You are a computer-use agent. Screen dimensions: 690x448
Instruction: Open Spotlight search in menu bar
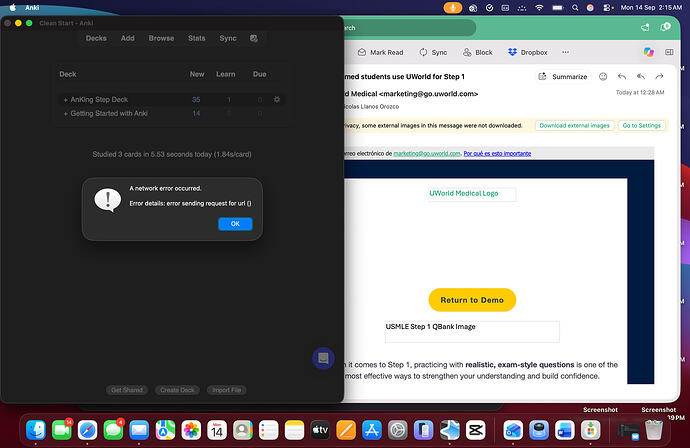pos(575,7)
